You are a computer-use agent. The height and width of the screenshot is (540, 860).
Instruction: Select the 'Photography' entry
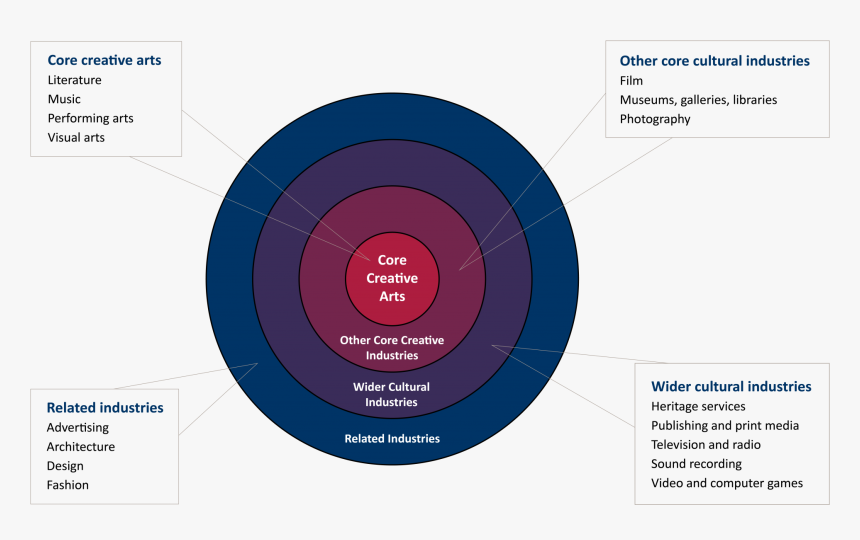pos(655,119)
